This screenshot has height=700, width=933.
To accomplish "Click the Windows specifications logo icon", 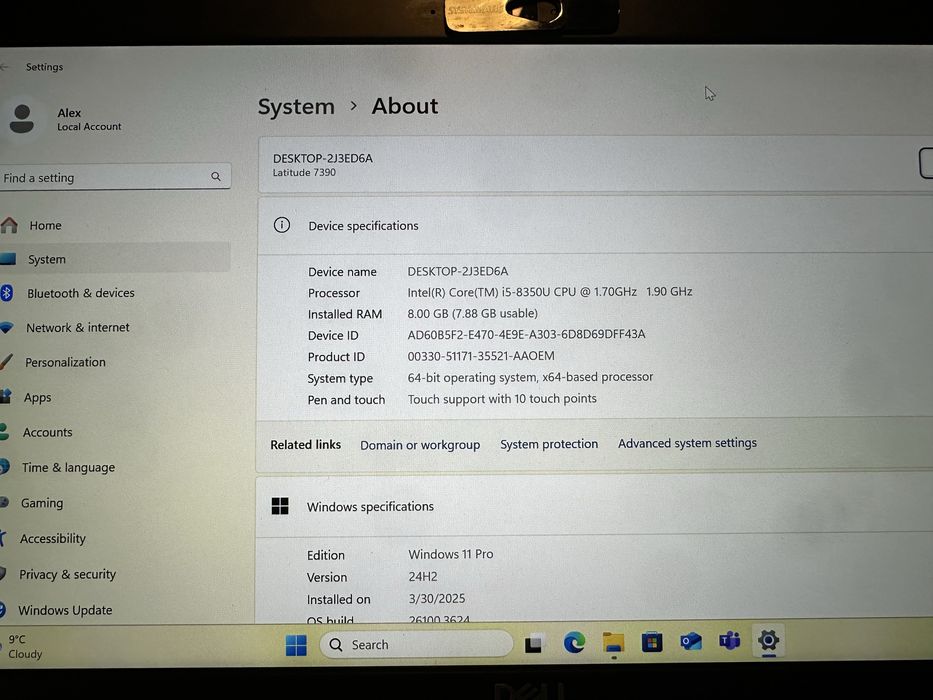I will (280, 506).
